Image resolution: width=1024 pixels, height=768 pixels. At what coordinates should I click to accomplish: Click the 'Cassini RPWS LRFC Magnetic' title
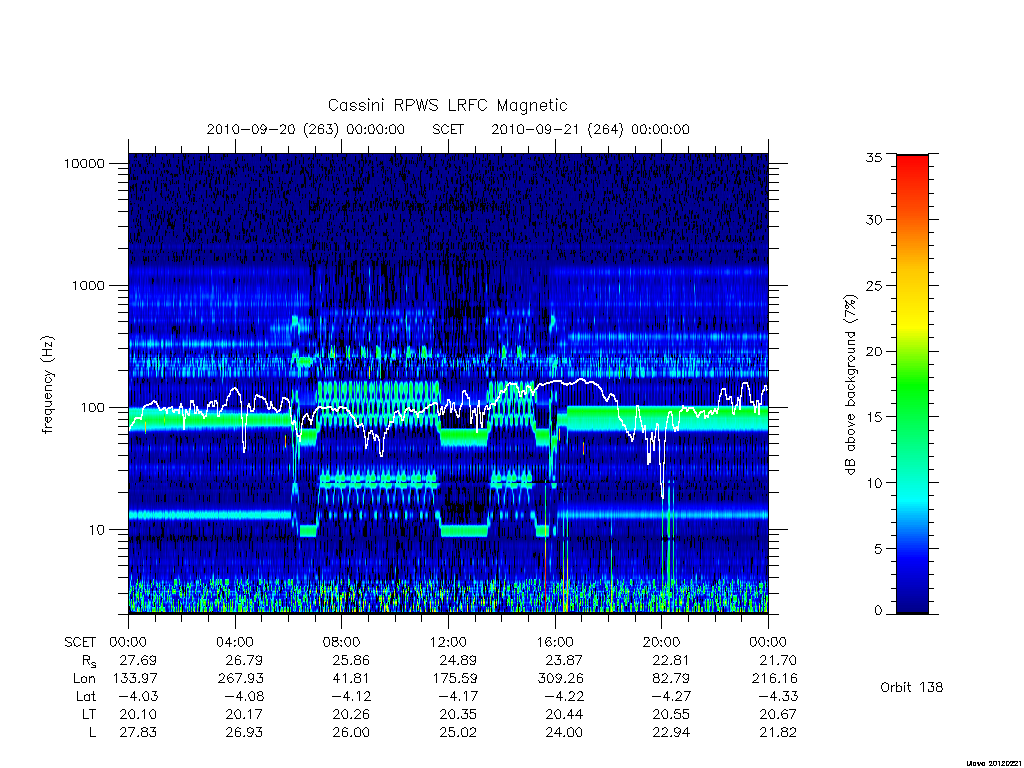447,105
